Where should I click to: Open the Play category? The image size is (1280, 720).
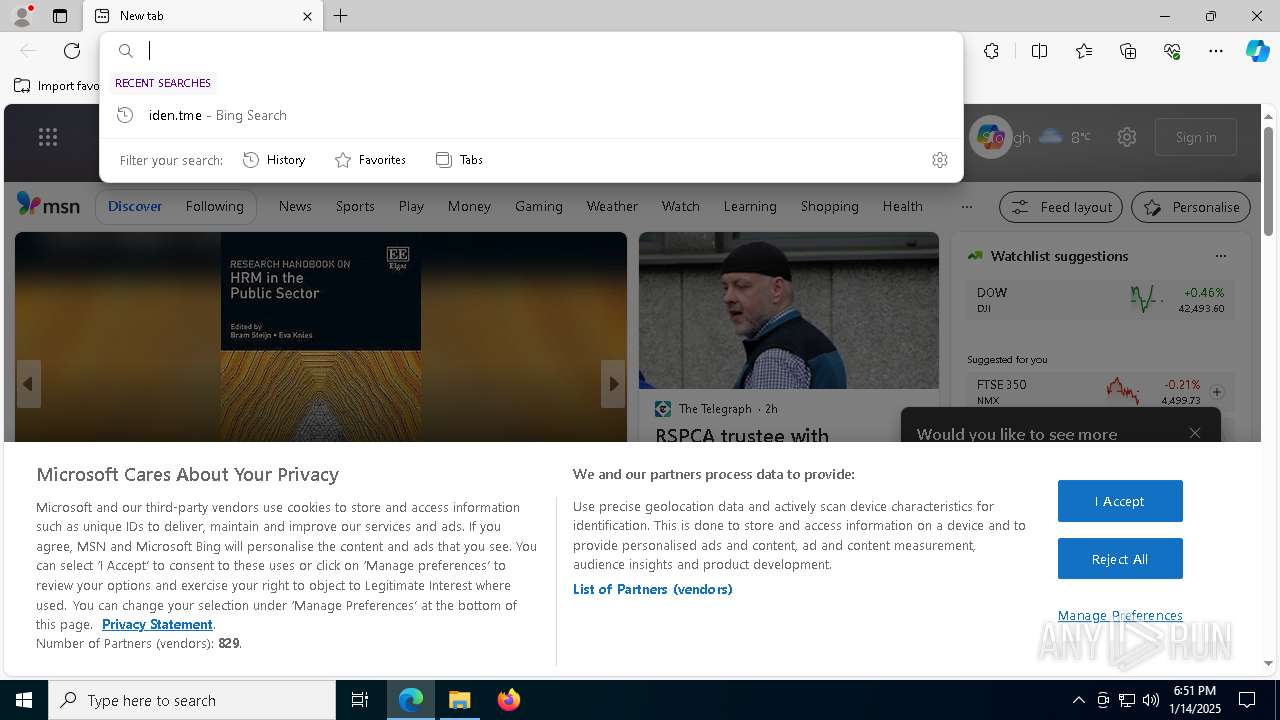click(x=411, y=206)
